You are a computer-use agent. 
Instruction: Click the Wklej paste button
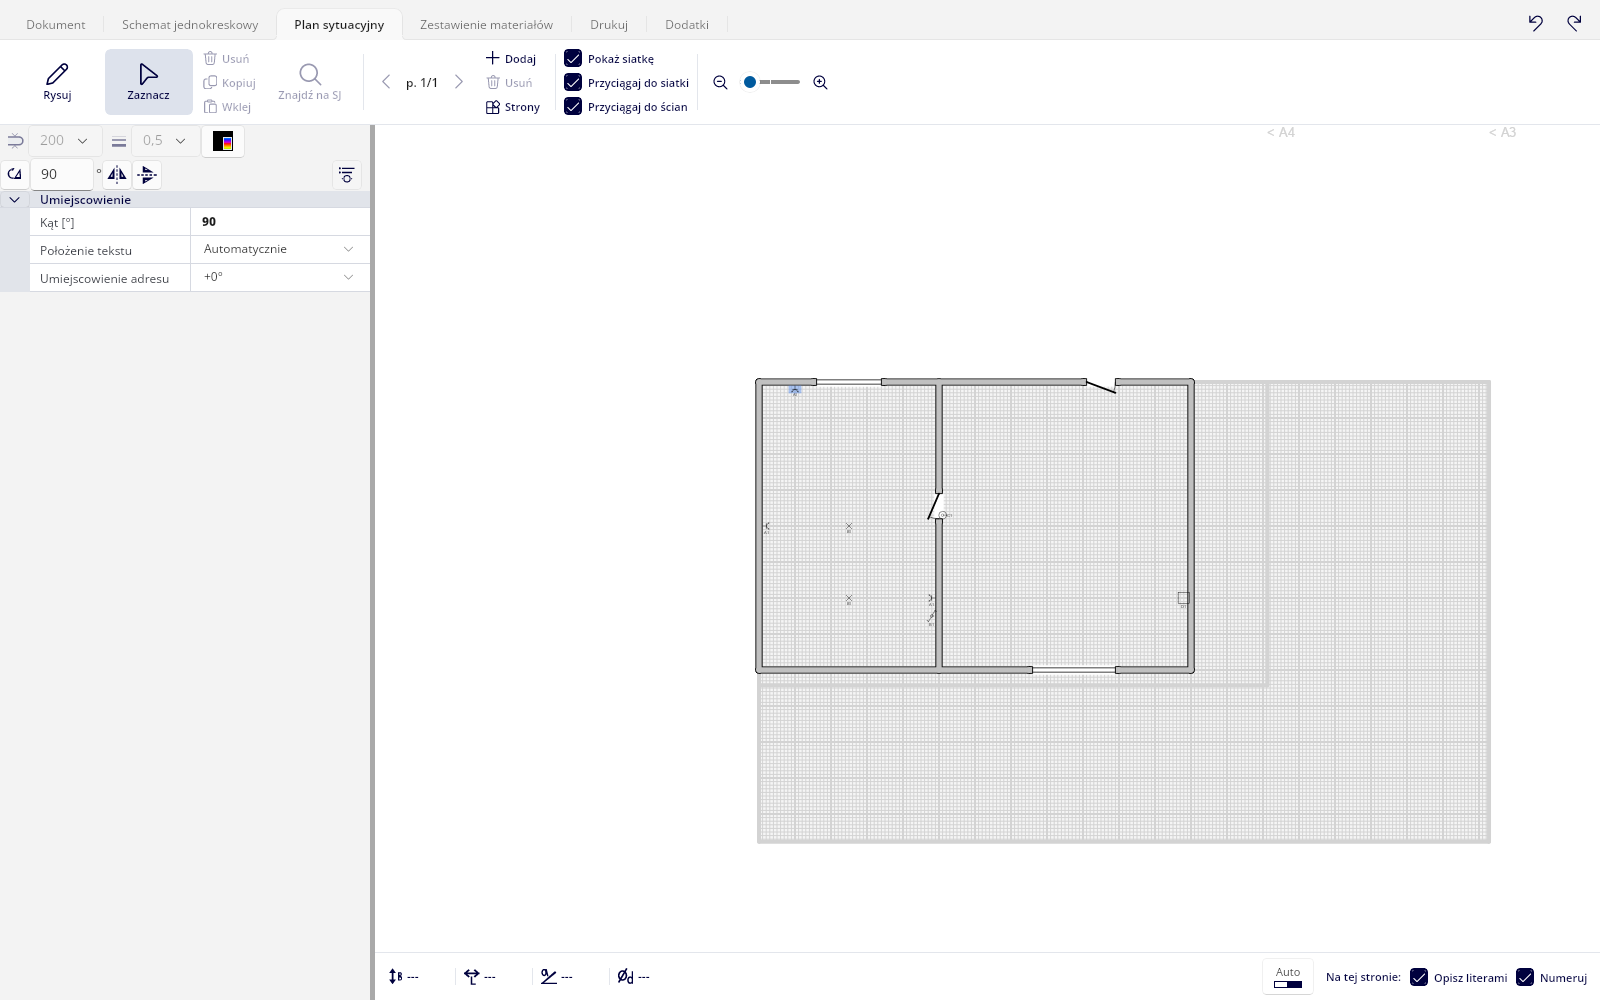point(227,107)
